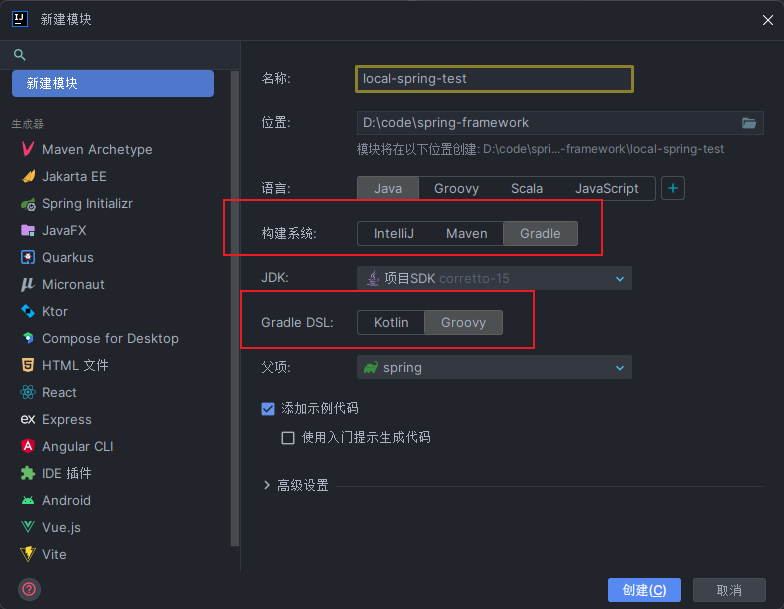Click the 创建(C) button
Viewport: 784px width, 609px height.
pos(644,590)
